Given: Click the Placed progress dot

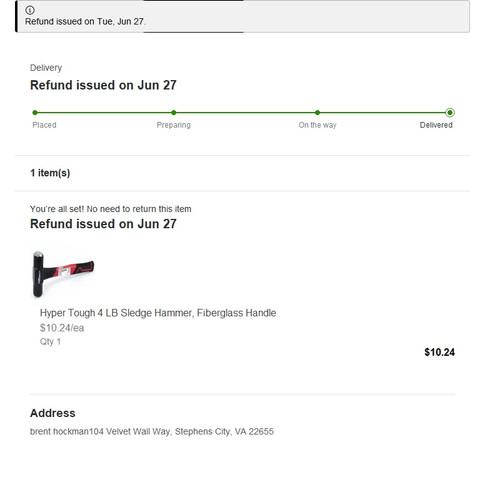Looking at the screenshot, I should [x=35, y=113].
